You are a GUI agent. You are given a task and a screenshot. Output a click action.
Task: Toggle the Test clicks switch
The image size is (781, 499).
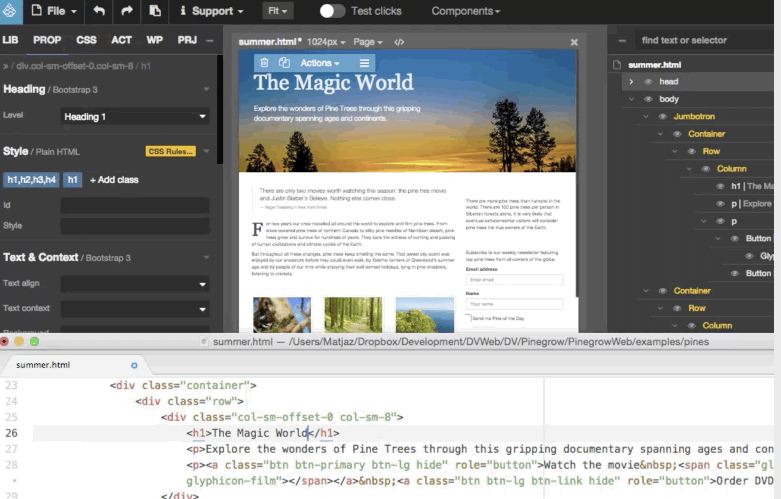332,11
